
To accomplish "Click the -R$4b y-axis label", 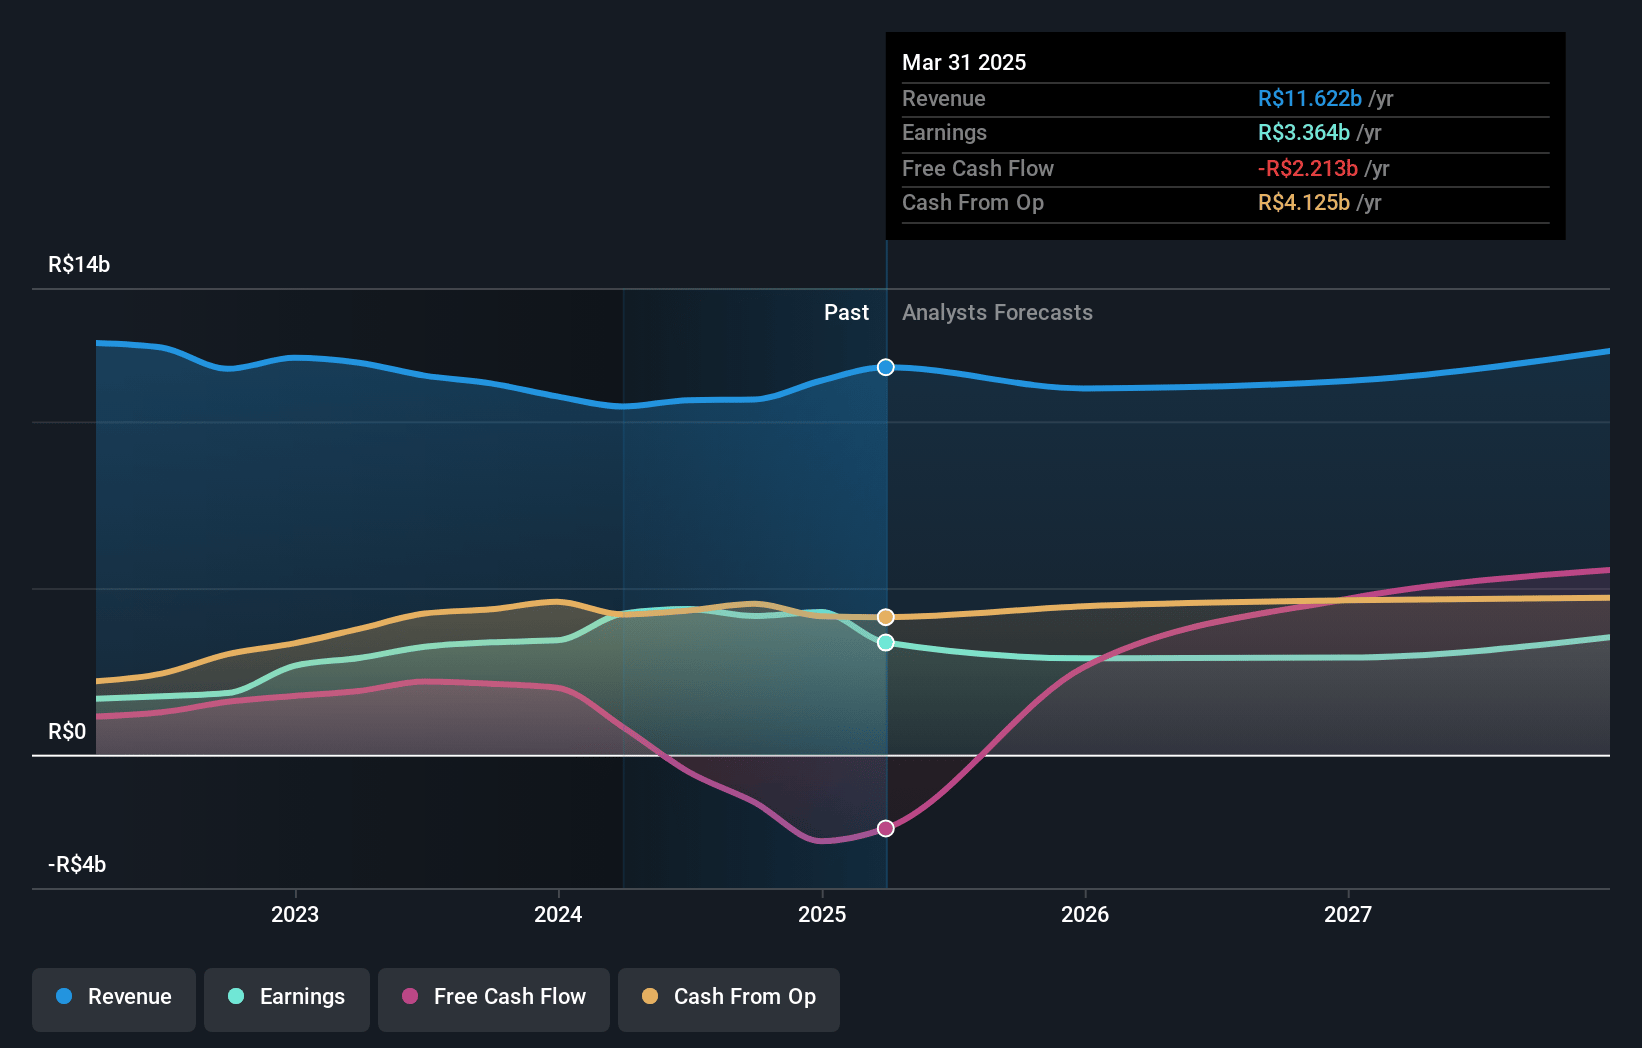I will tap(77, 864).
